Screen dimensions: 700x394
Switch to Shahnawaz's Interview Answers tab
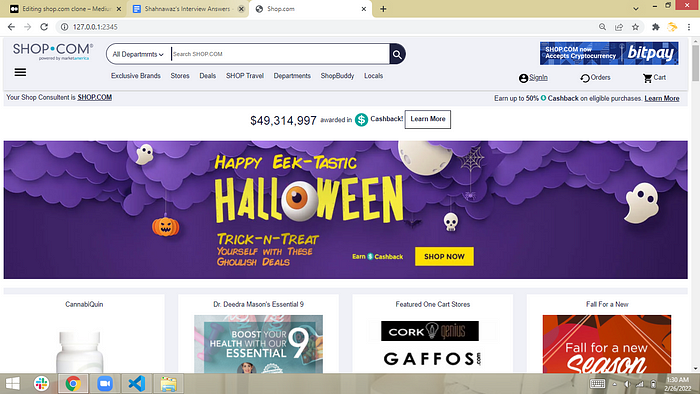tap(187, 9)
